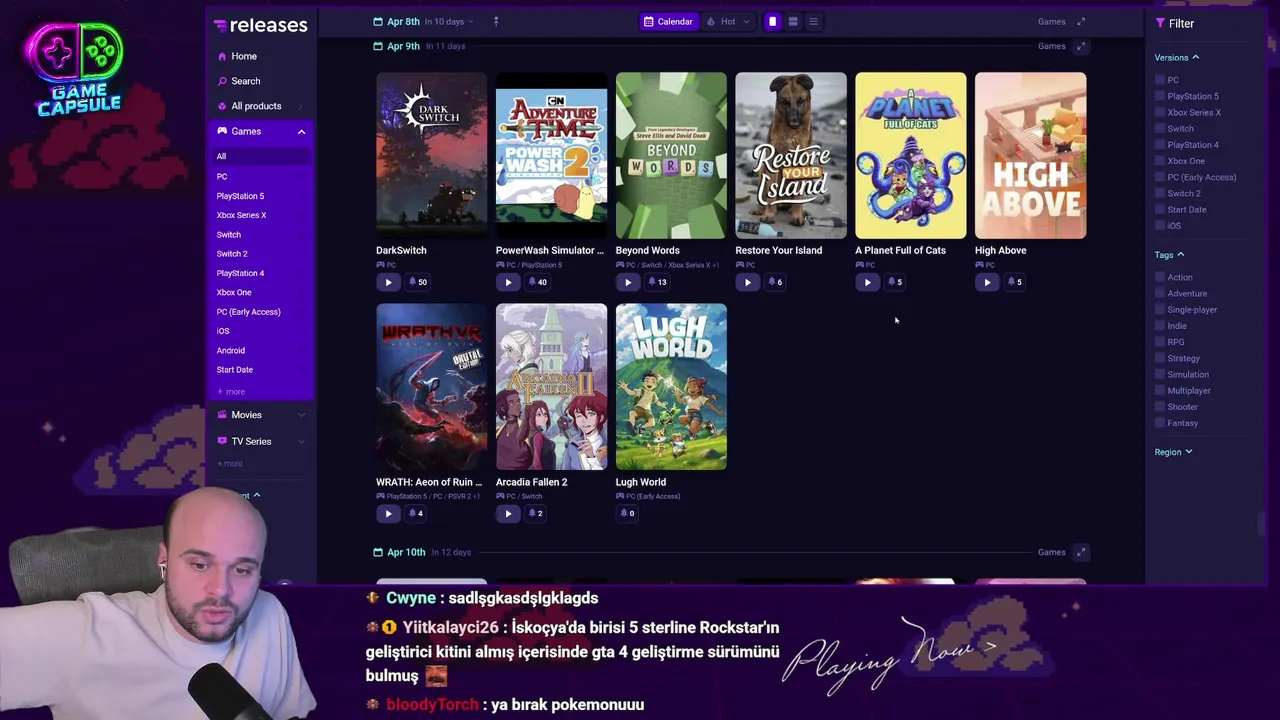
Task: Play the WRATH: Aeon of Ruin trailer
Action: pyautogui.click(x=388, y=514)
